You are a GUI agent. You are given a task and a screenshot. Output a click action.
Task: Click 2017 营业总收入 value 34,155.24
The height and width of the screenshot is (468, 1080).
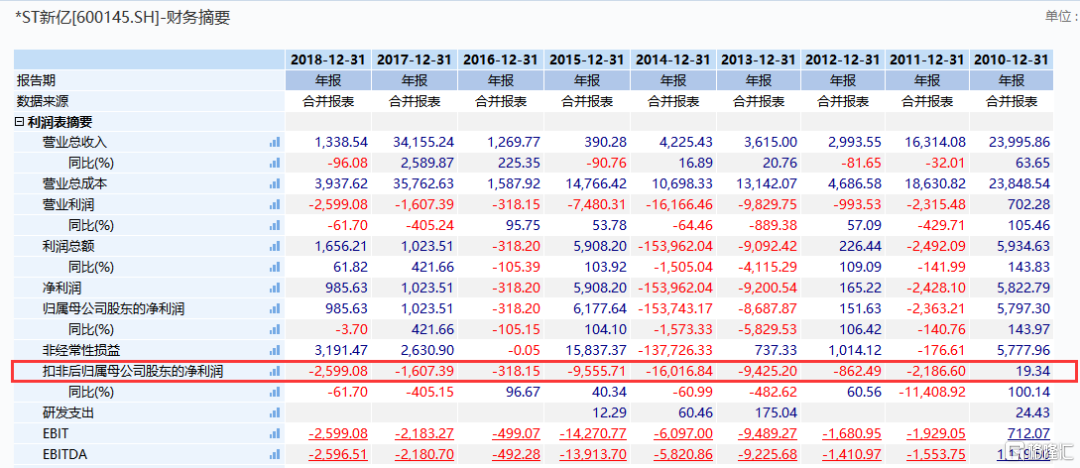click(x=424, y=142)
